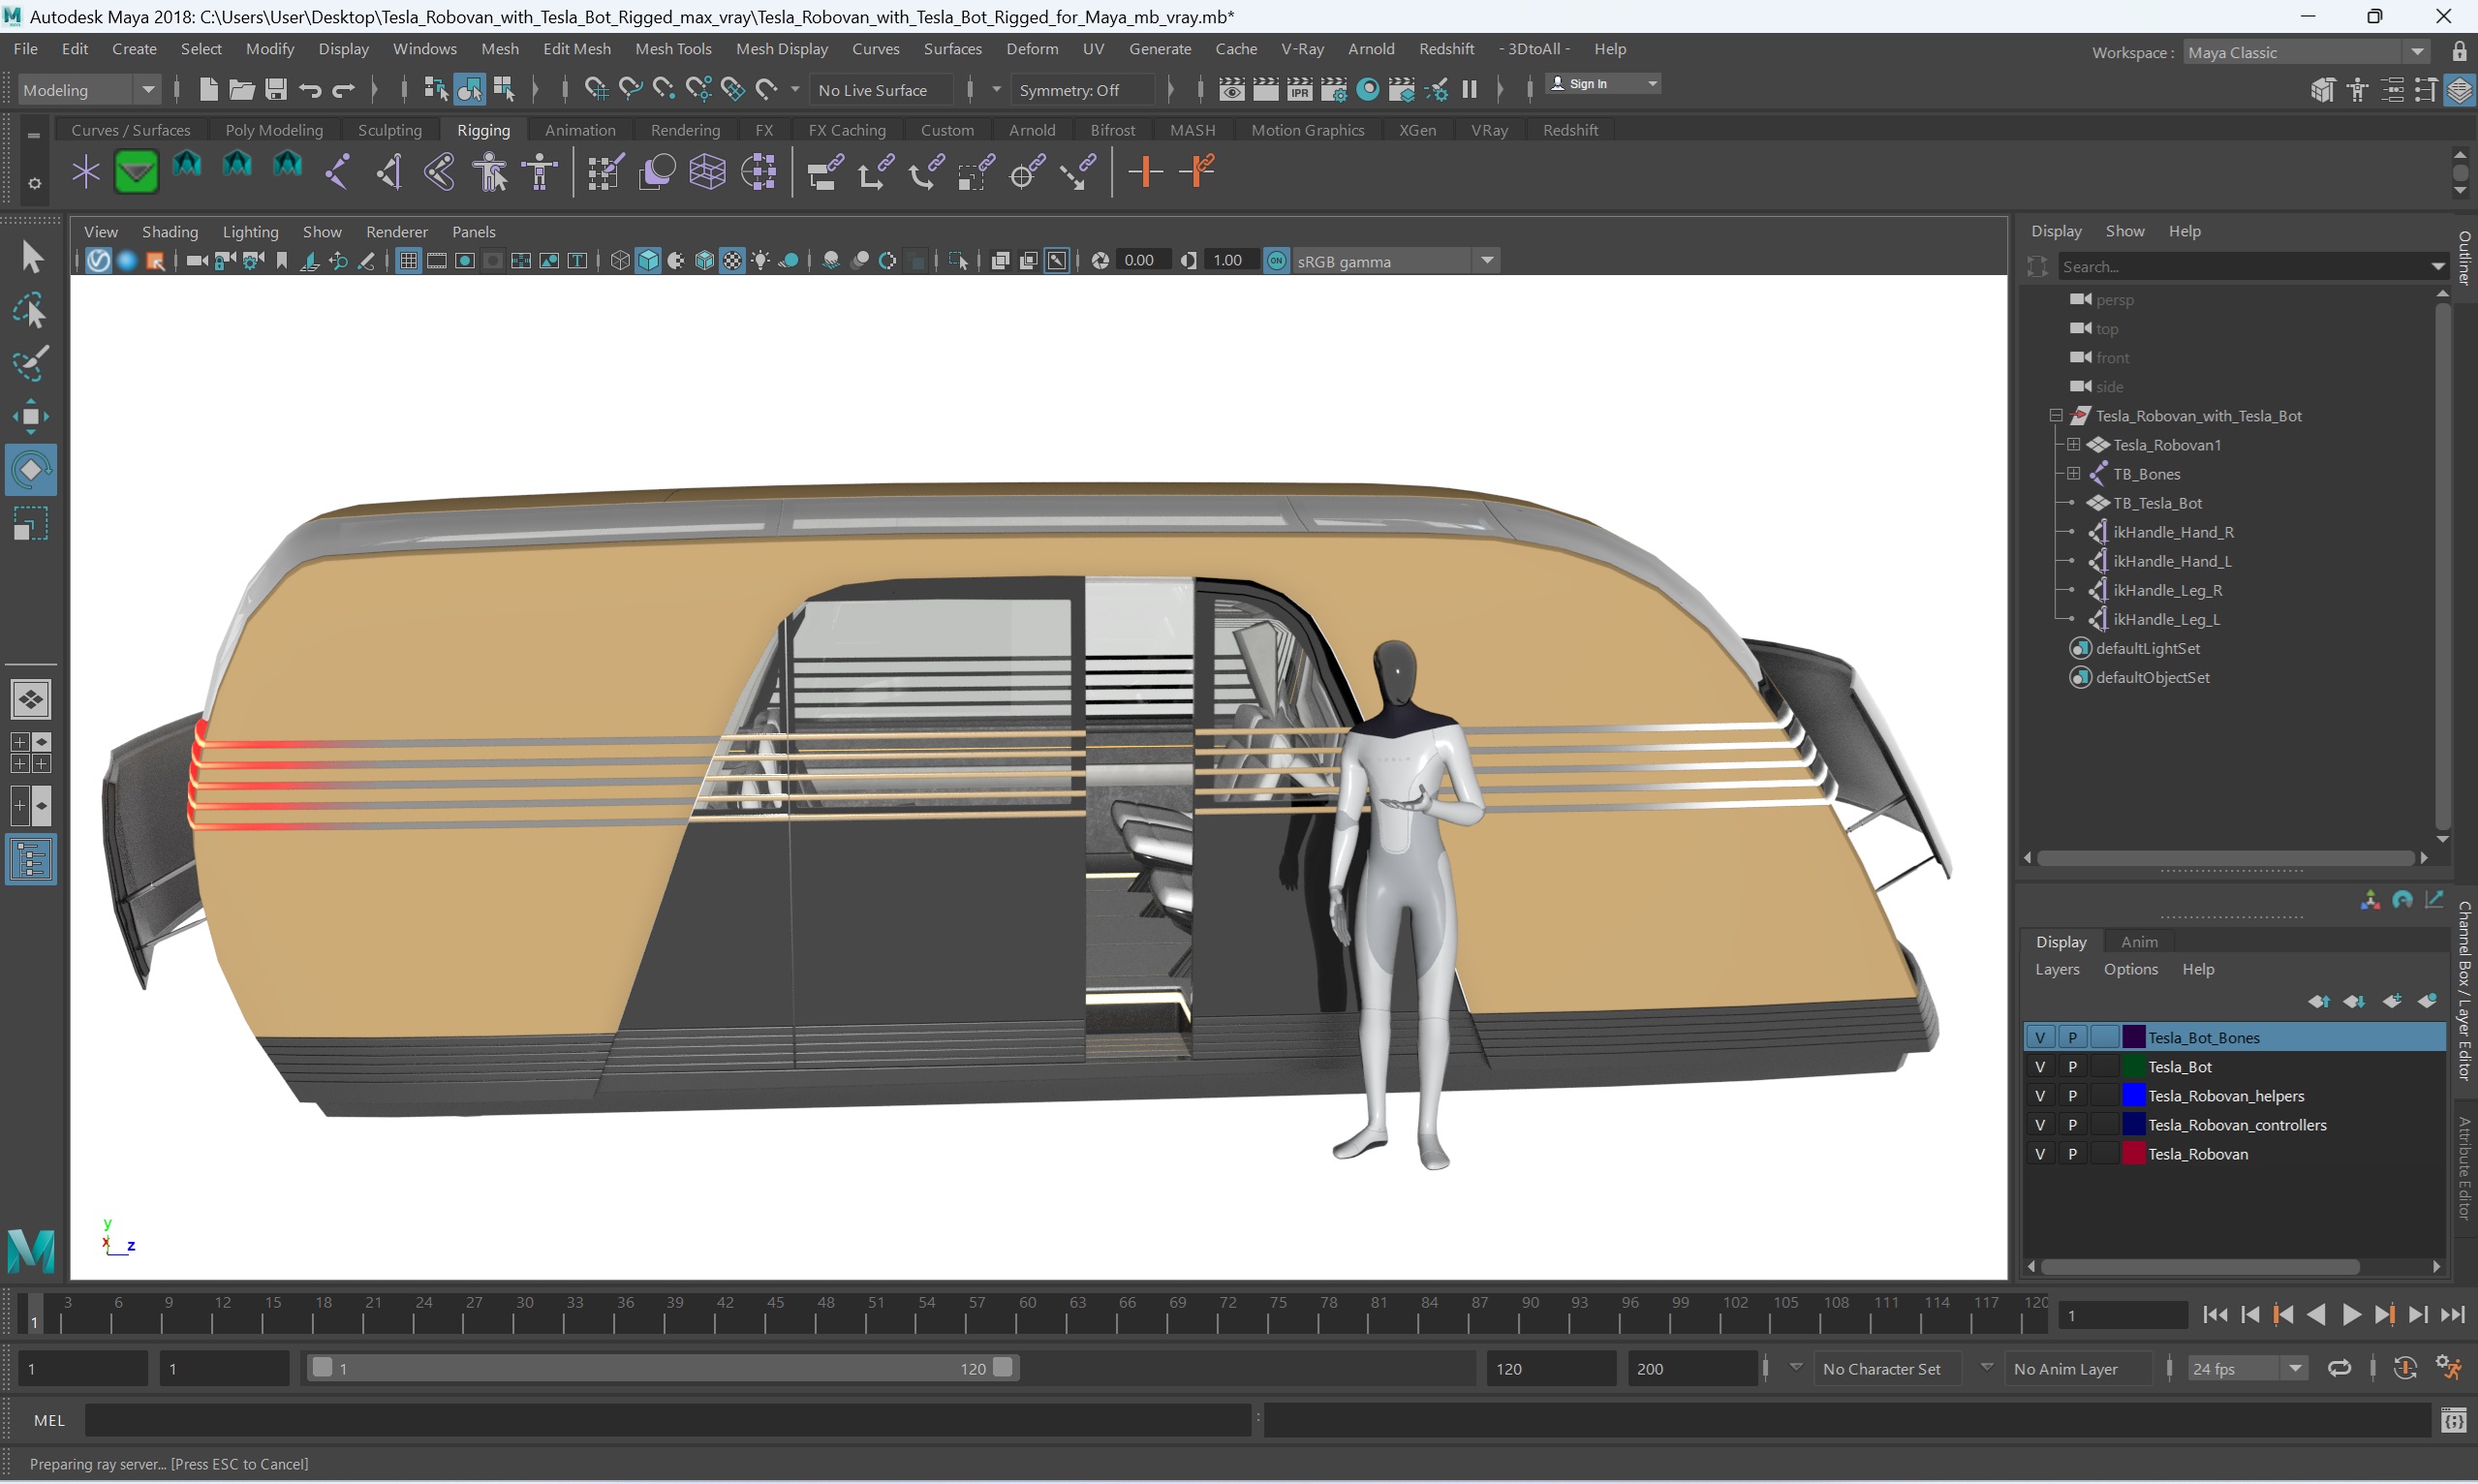2478x1484 pixels.
Task: Snap to grids icon
Action: pyautogui.click(x=595, y=90)
